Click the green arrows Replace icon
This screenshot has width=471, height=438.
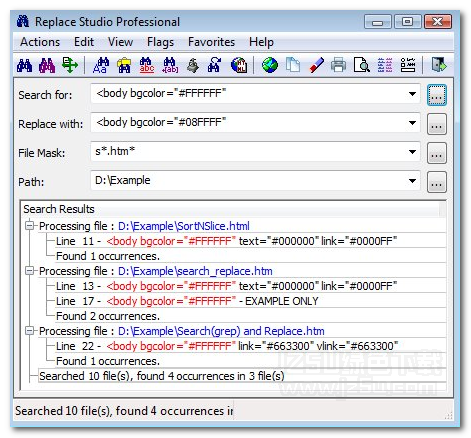70,65
